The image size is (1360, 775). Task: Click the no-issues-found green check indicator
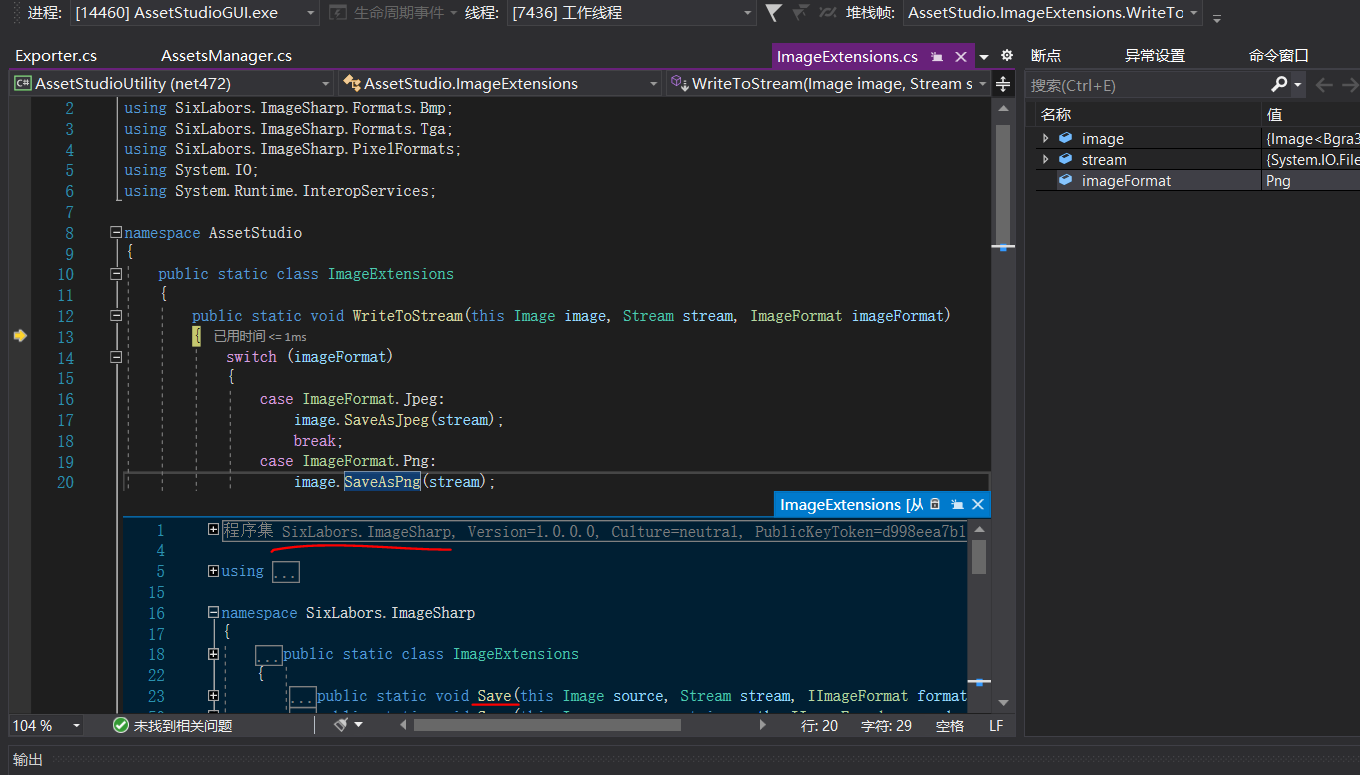(121, 726)
